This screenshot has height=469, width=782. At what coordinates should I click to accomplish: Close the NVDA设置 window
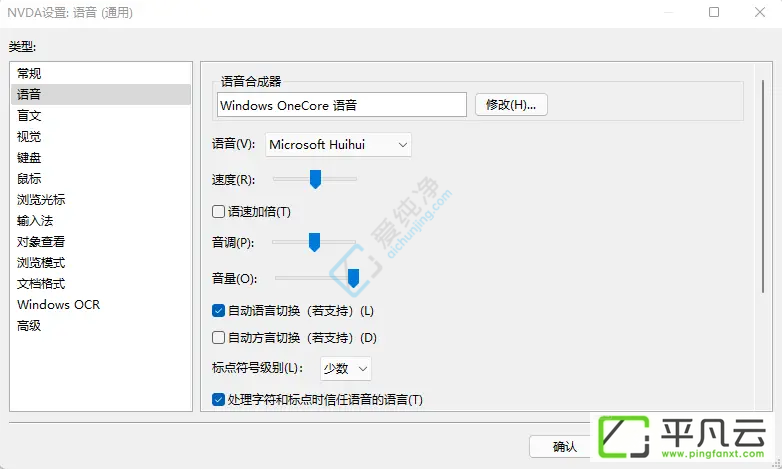tap(760, 12)
